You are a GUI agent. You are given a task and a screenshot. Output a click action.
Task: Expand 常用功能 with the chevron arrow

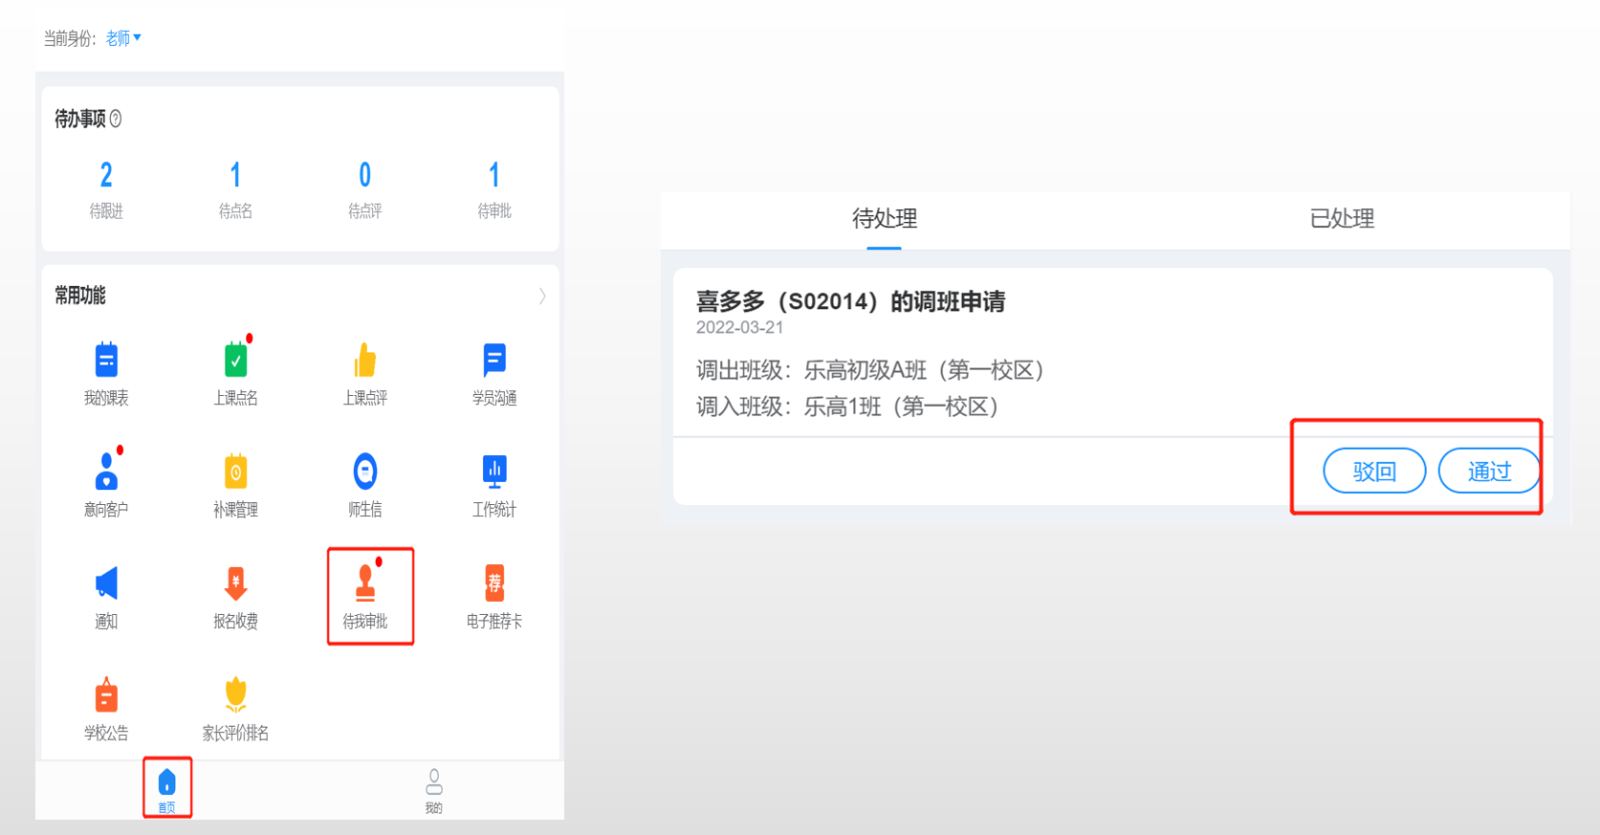pos(542,296)
